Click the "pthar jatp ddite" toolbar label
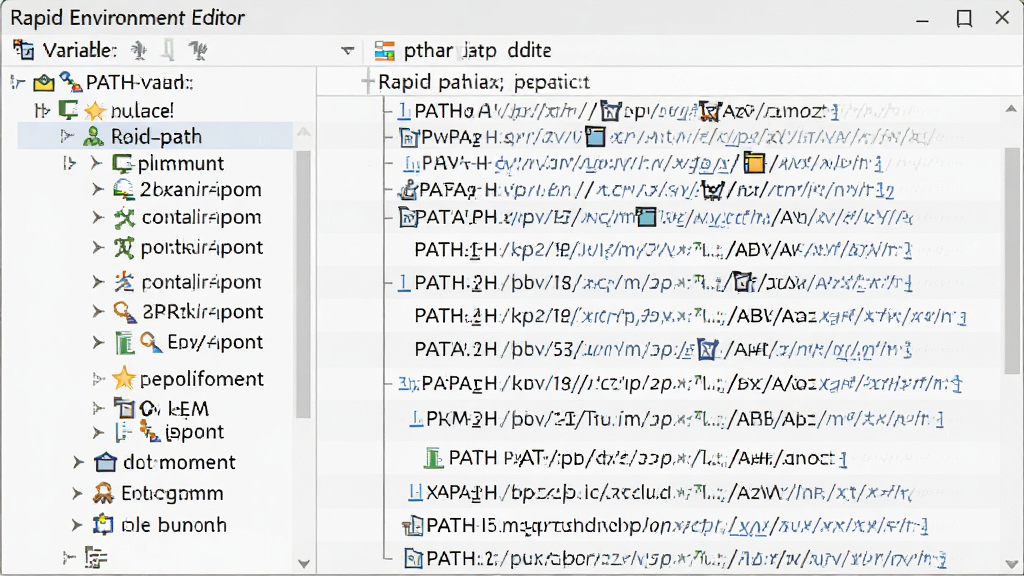The height and width of the screenshot is (576, 1024). (477, 50)
